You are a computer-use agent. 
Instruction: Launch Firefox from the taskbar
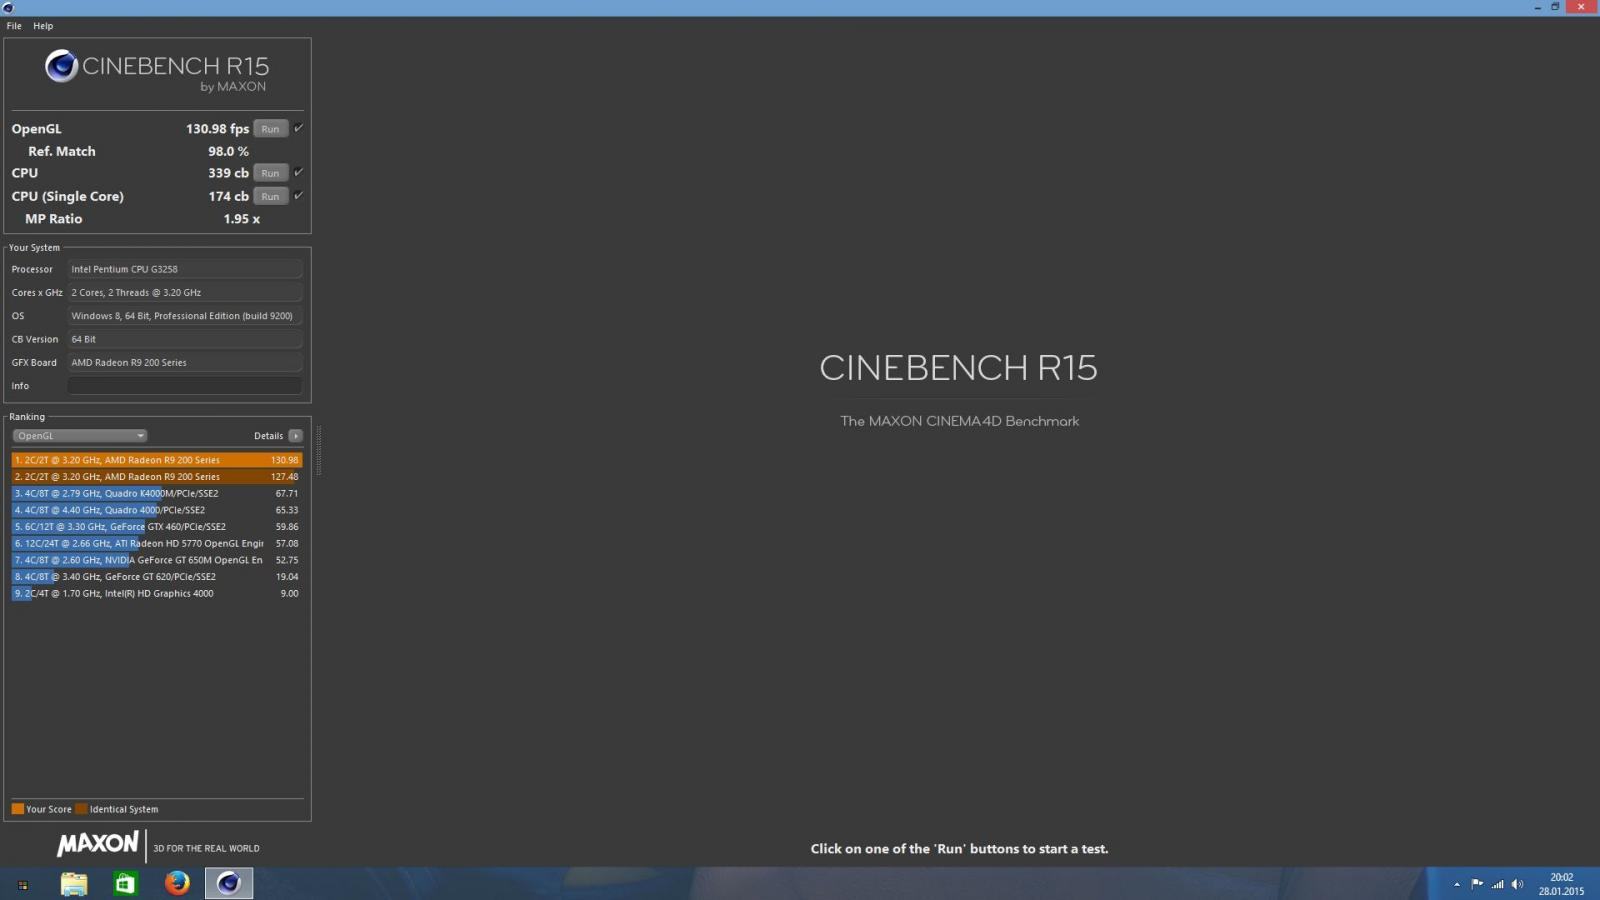pyautogui.click(x=177, y=884)
